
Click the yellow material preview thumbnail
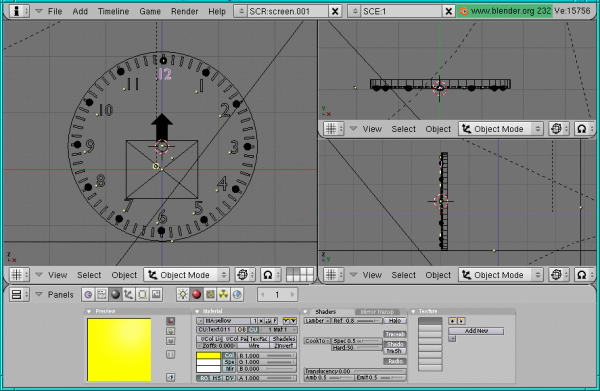pos(119,350)
